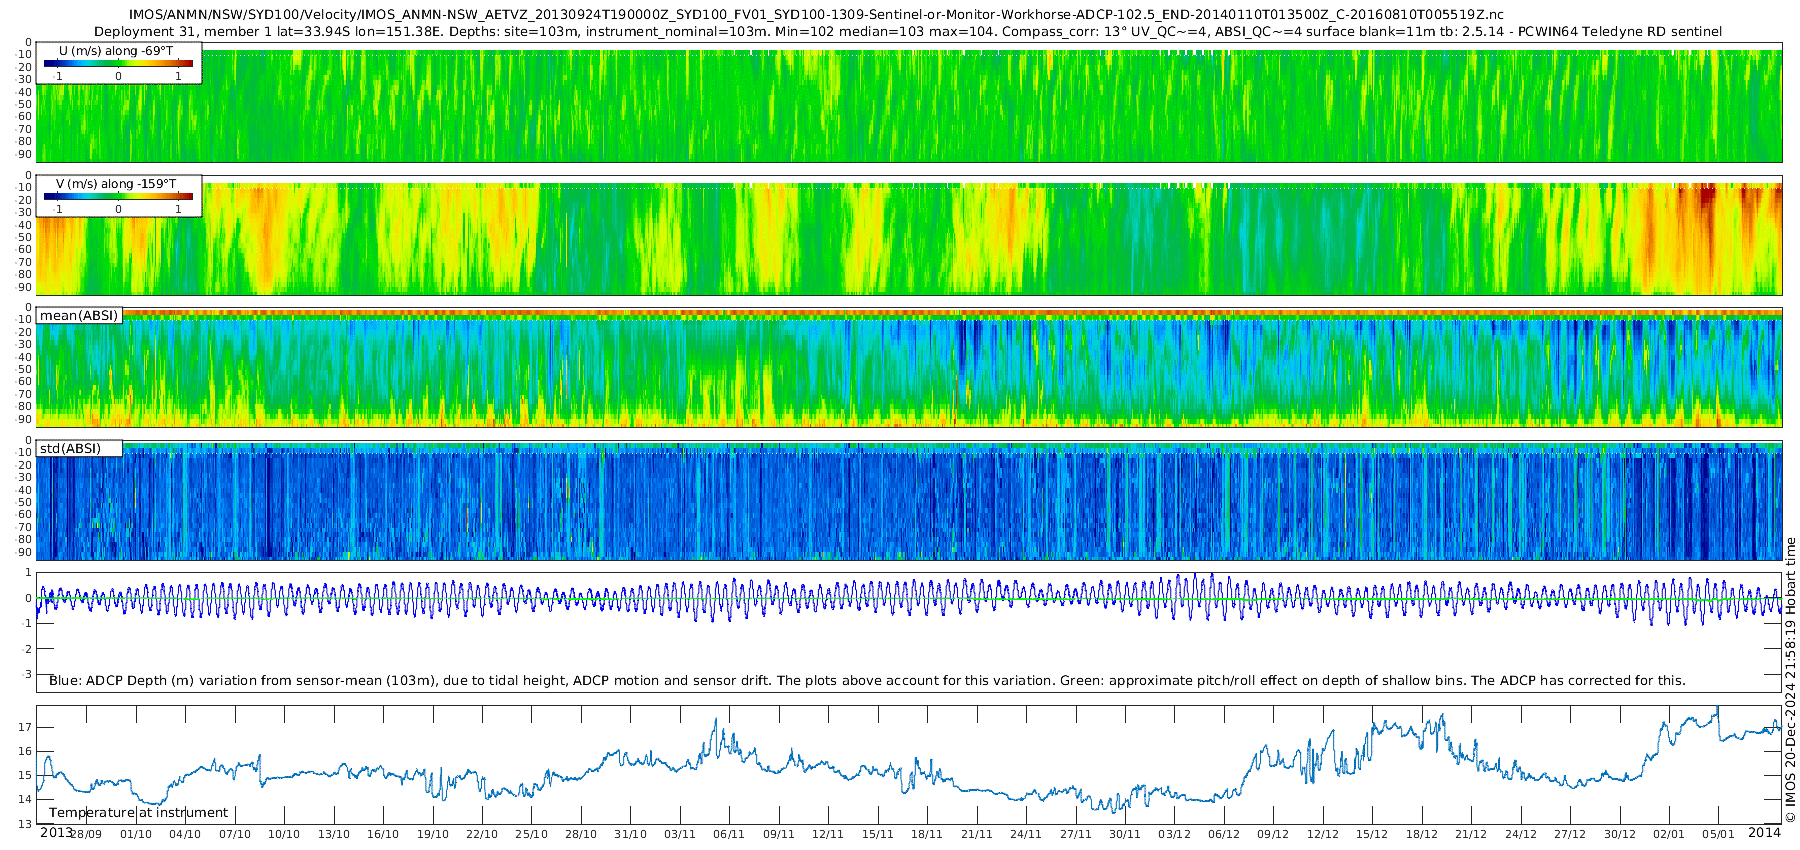Click the 2014 year label on the time axis
Image resolution: width=1800 pixels, height=850 pixels.
(1764, 833)
